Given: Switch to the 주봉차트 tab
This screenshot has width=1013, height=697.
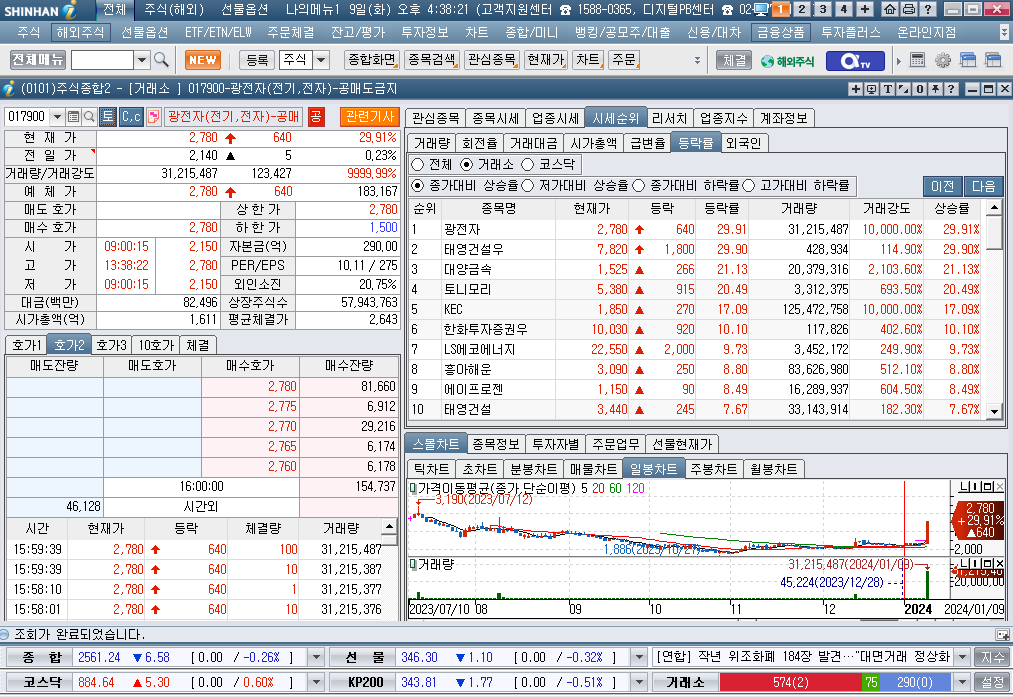Looking at the screenshot, I should pyautogui.click(x=713, y=469).
